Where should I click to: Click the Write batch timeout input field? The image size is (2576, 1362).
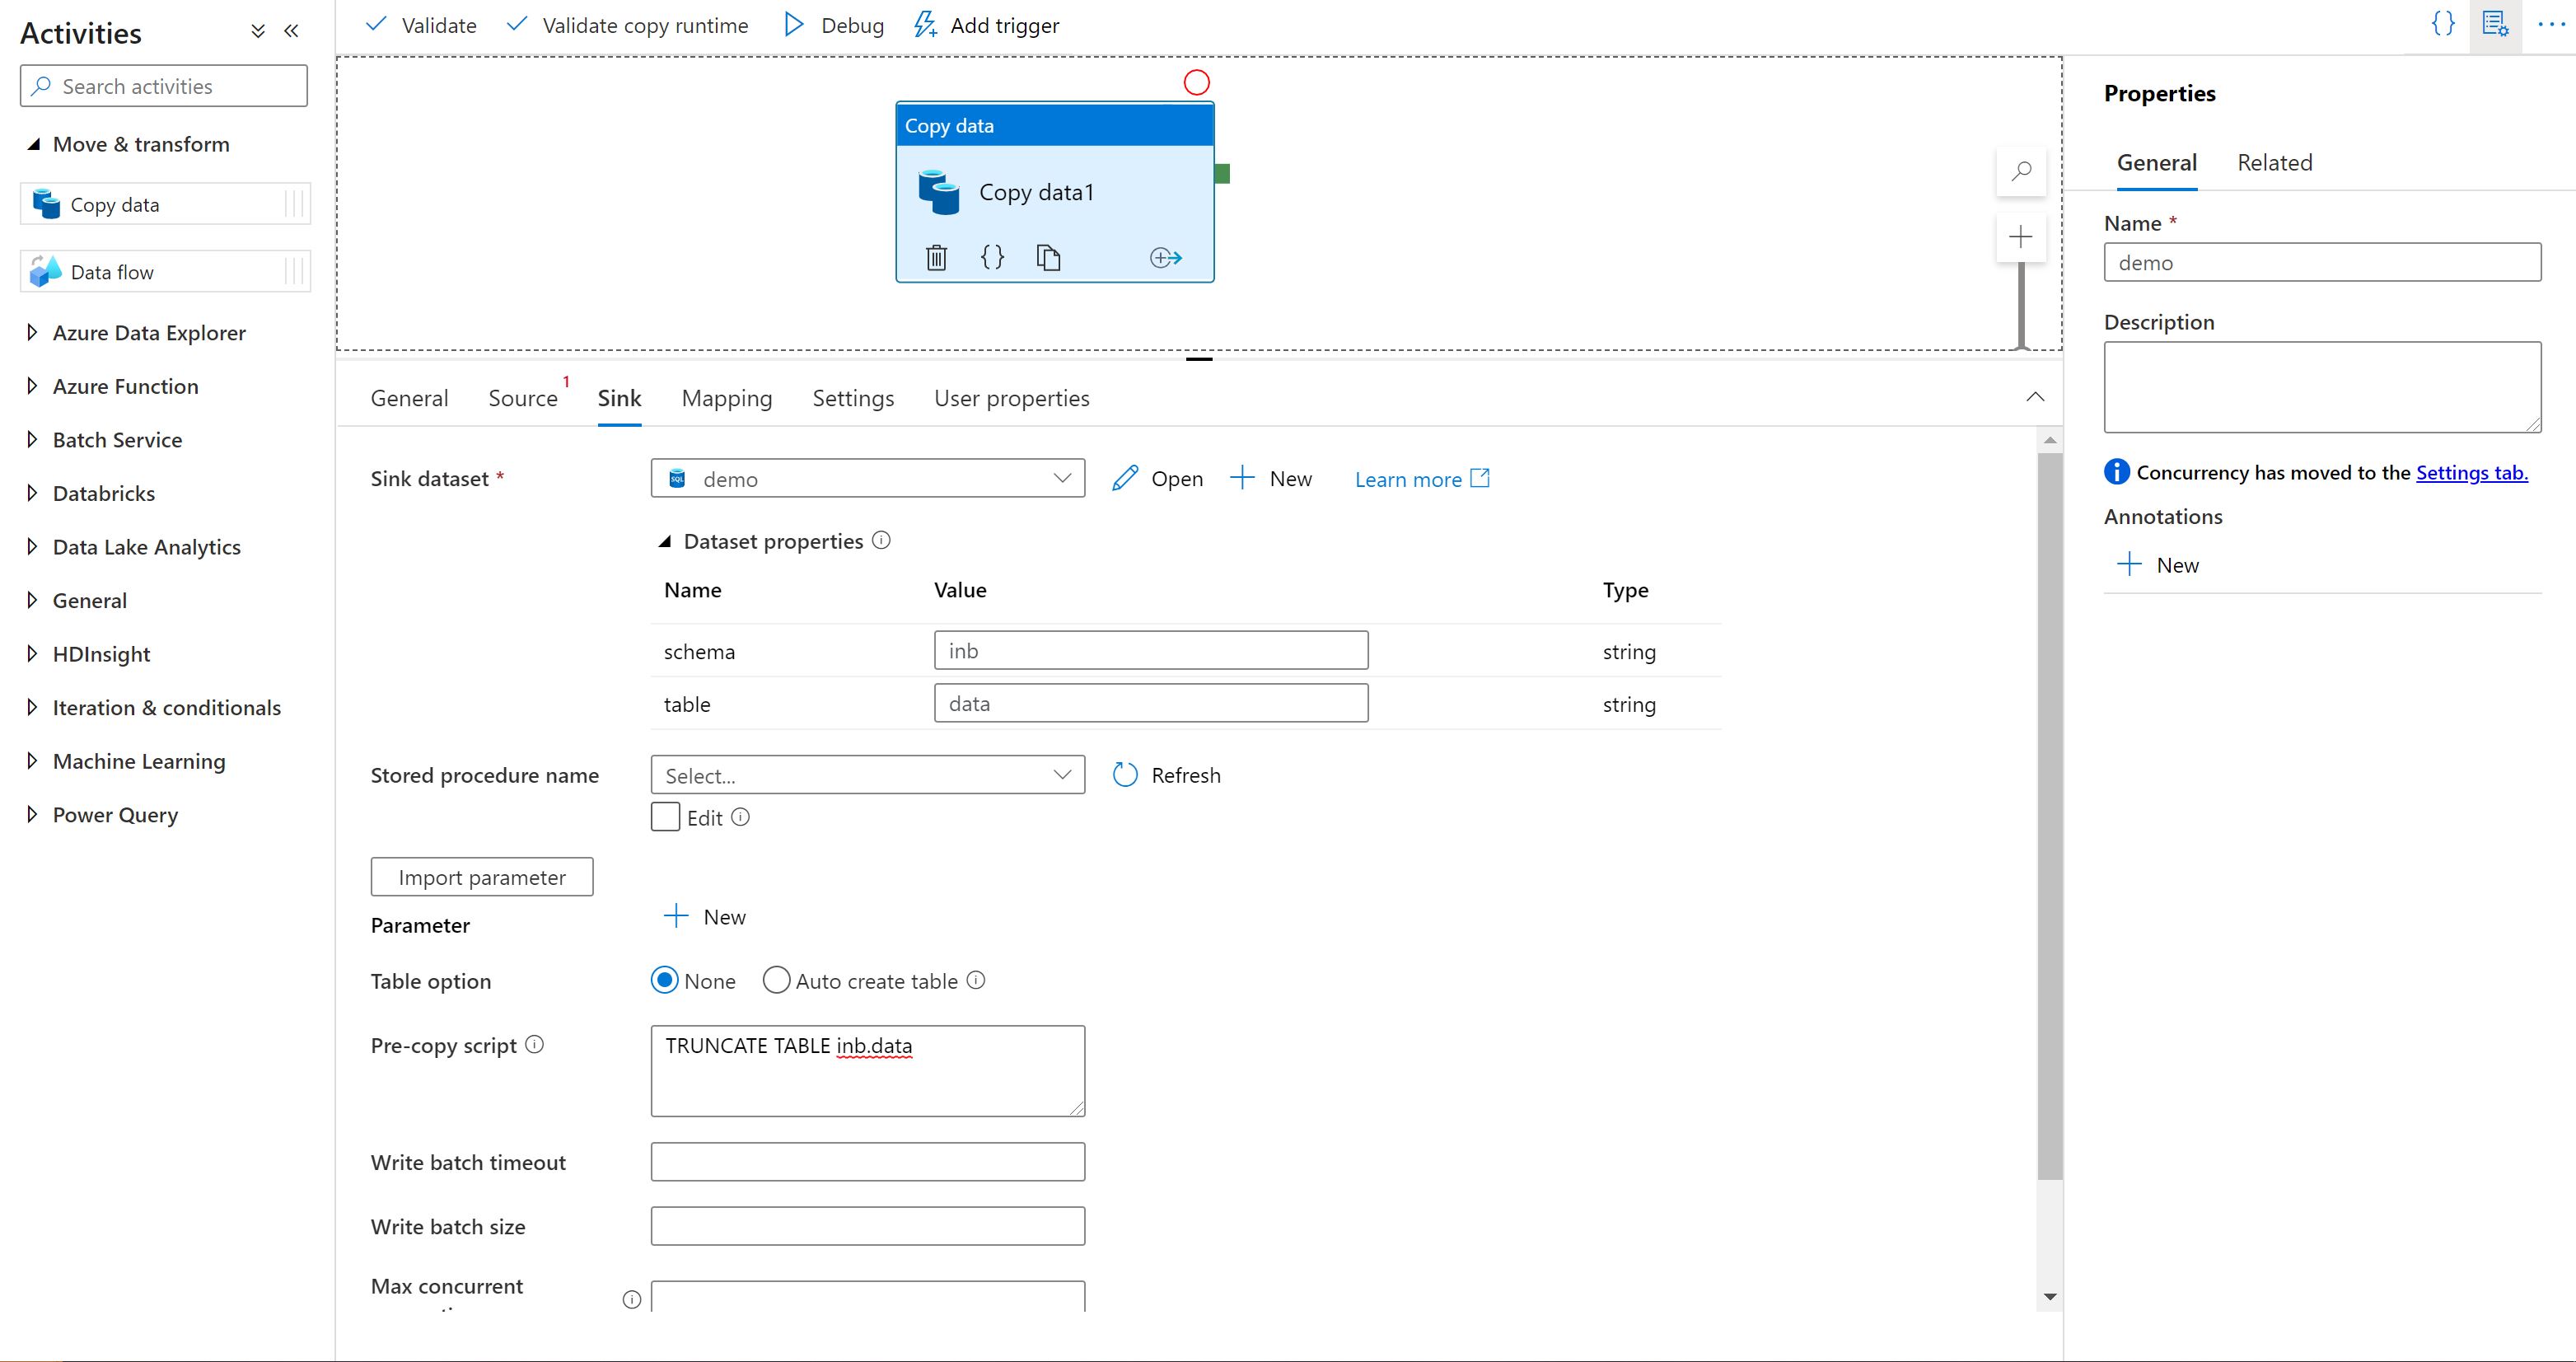click(x=867, y=1161)
